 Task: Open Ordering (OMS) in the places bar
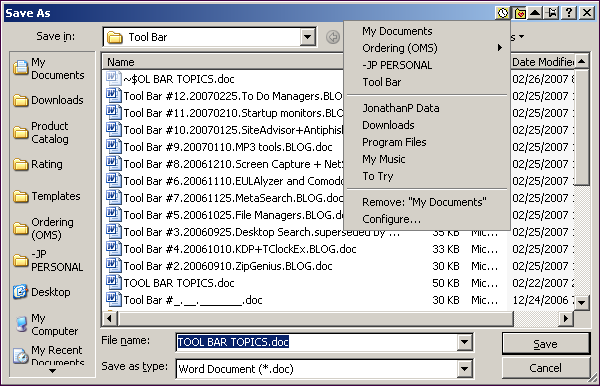(x=44, y=228)
